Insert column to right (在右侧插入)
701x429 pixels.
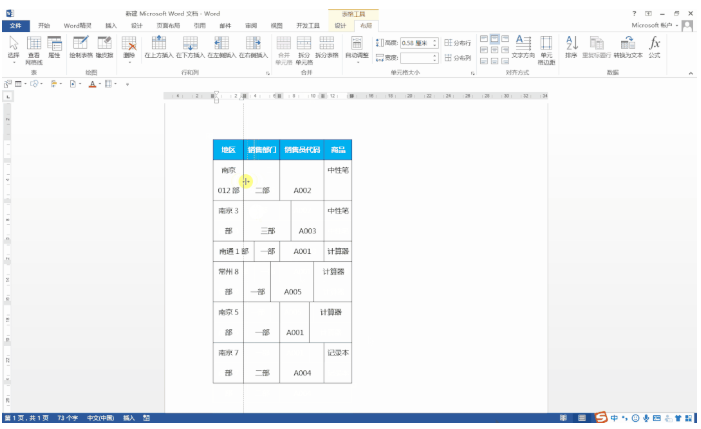pyautogui.click(x=253, y=47)
